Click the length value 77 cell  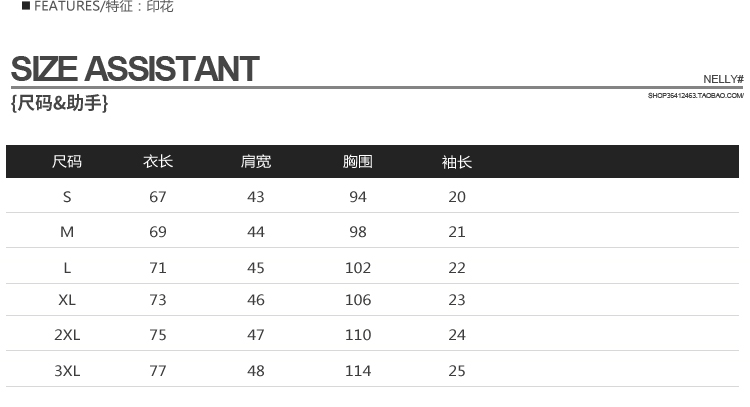point(158,371)
